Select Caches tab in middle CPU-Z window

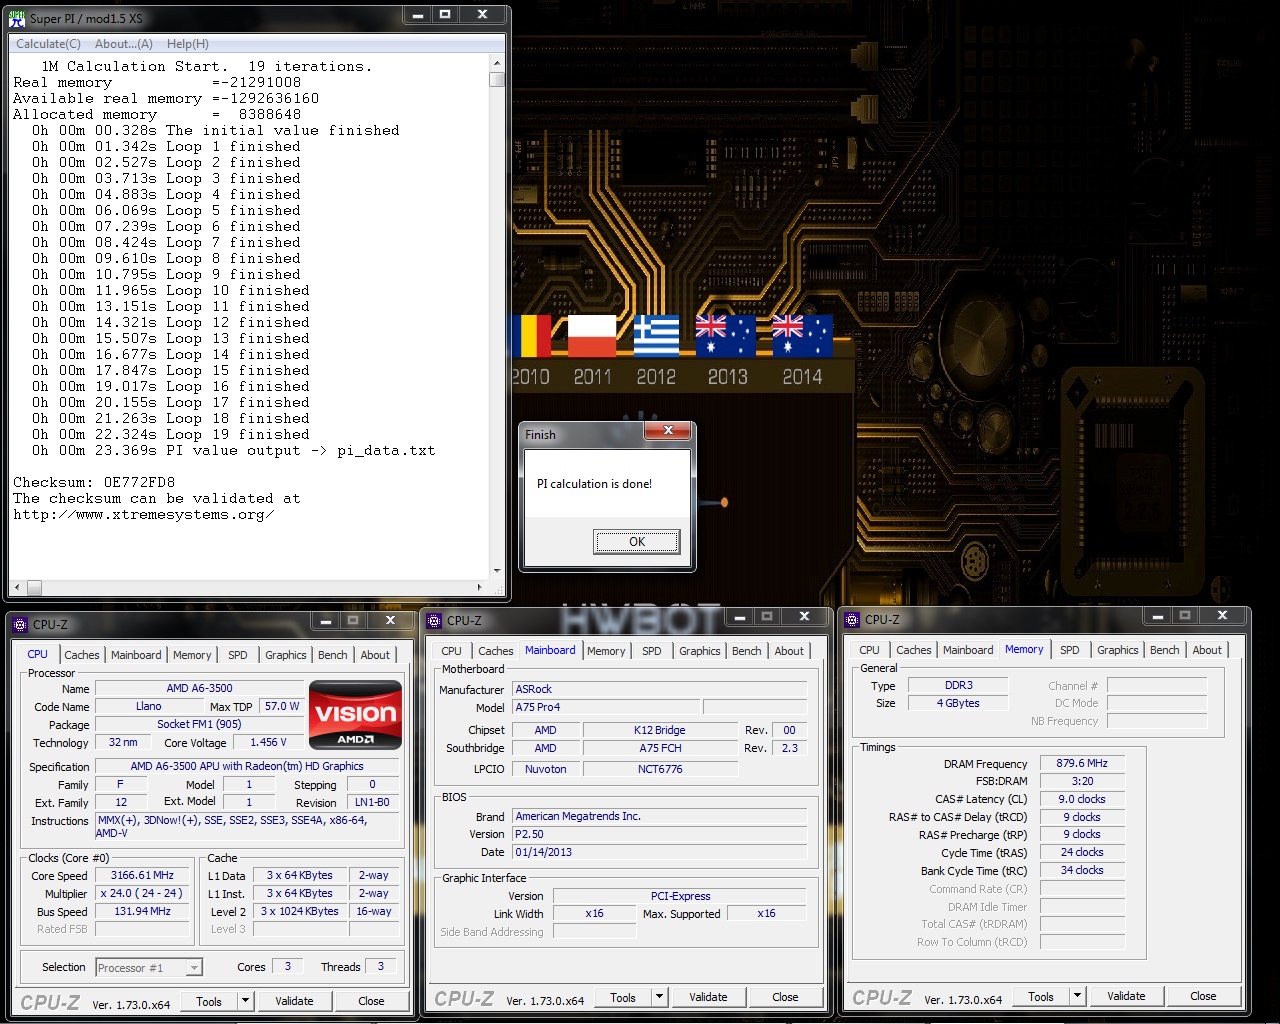coord(496,651)
